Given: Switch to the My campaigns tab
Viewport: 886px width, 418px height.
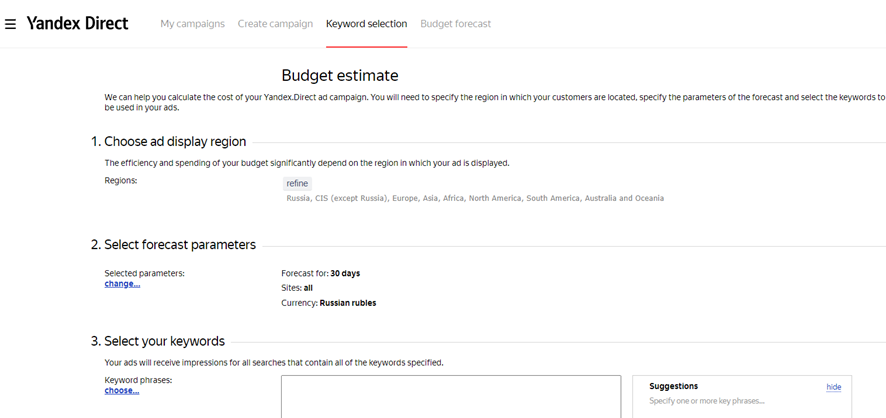Looking at the screenshot, I should tap(192, 24).
